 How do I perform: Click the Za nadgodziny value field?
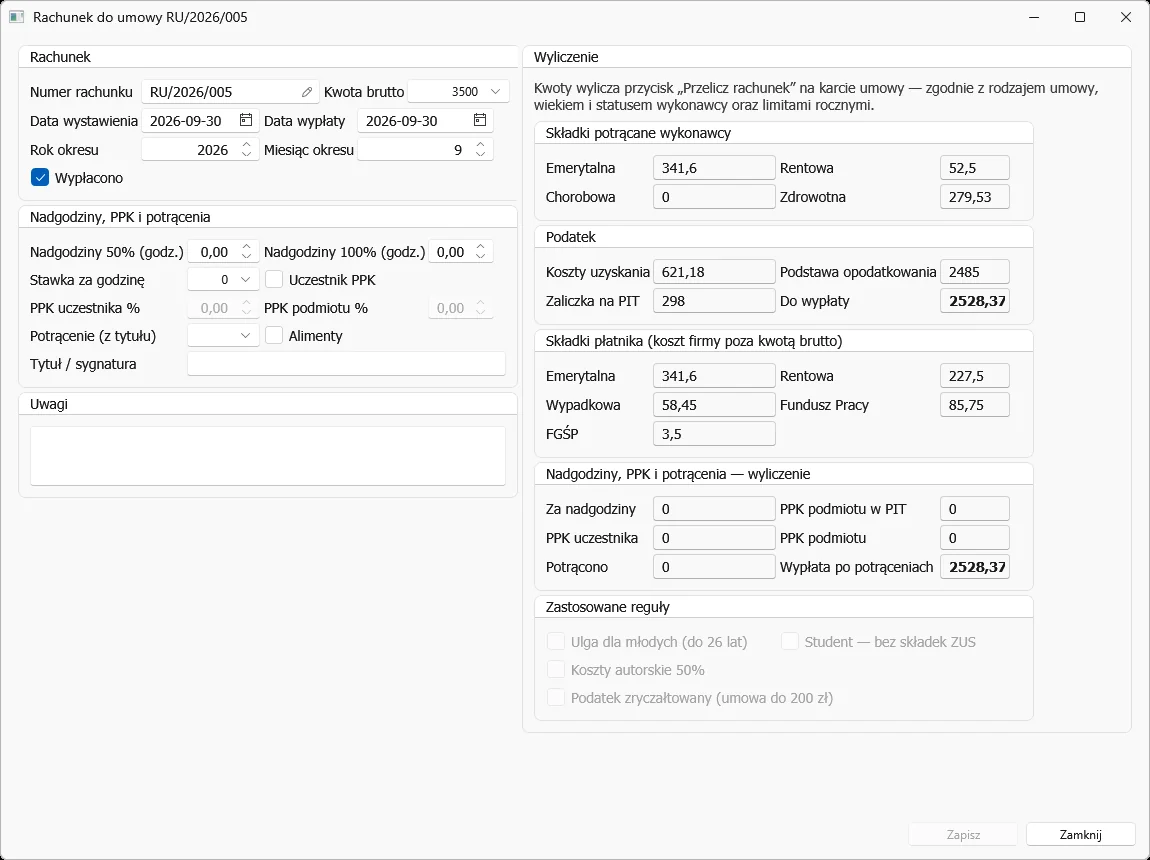click(714, 509)
